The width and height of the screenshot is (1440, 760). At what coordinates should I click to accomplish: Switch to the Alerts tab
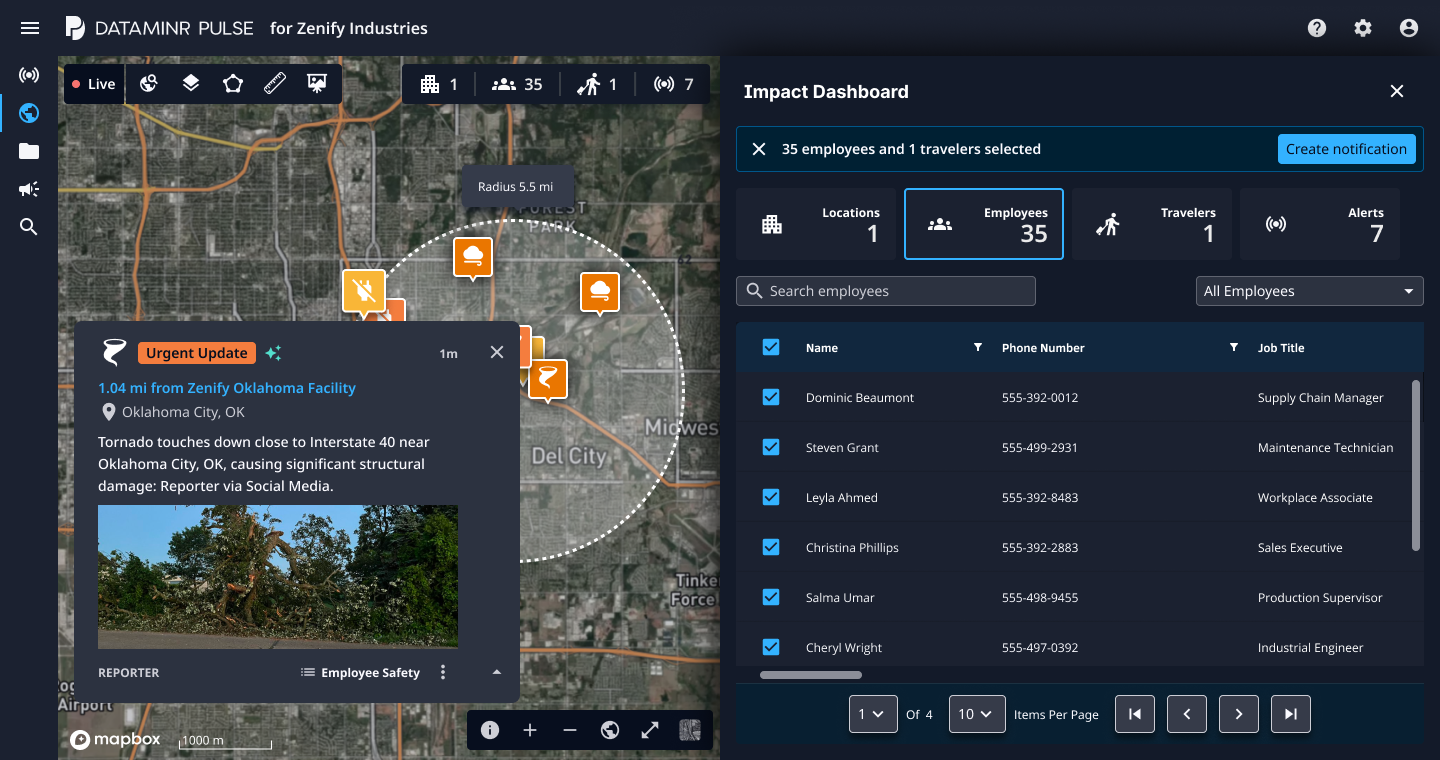(1319, 224)
